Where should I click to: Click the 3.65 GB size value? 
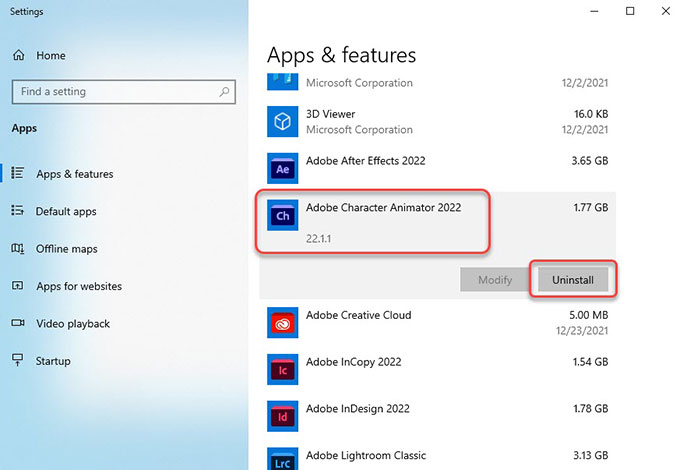click(590, 161)
